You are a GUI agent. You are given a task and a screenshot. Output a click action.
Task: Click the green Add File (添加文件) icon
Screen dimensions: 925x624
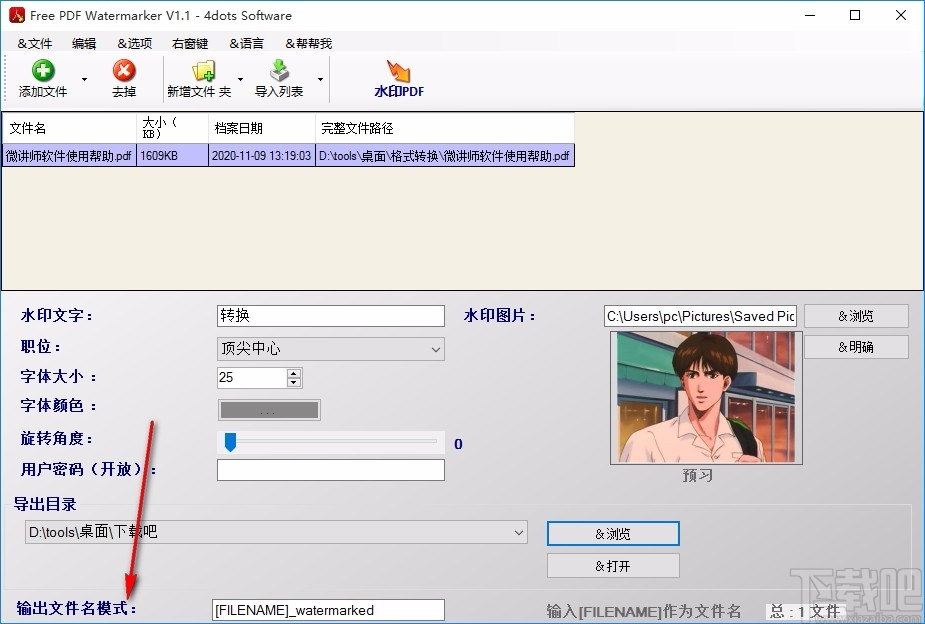point(42,71)
